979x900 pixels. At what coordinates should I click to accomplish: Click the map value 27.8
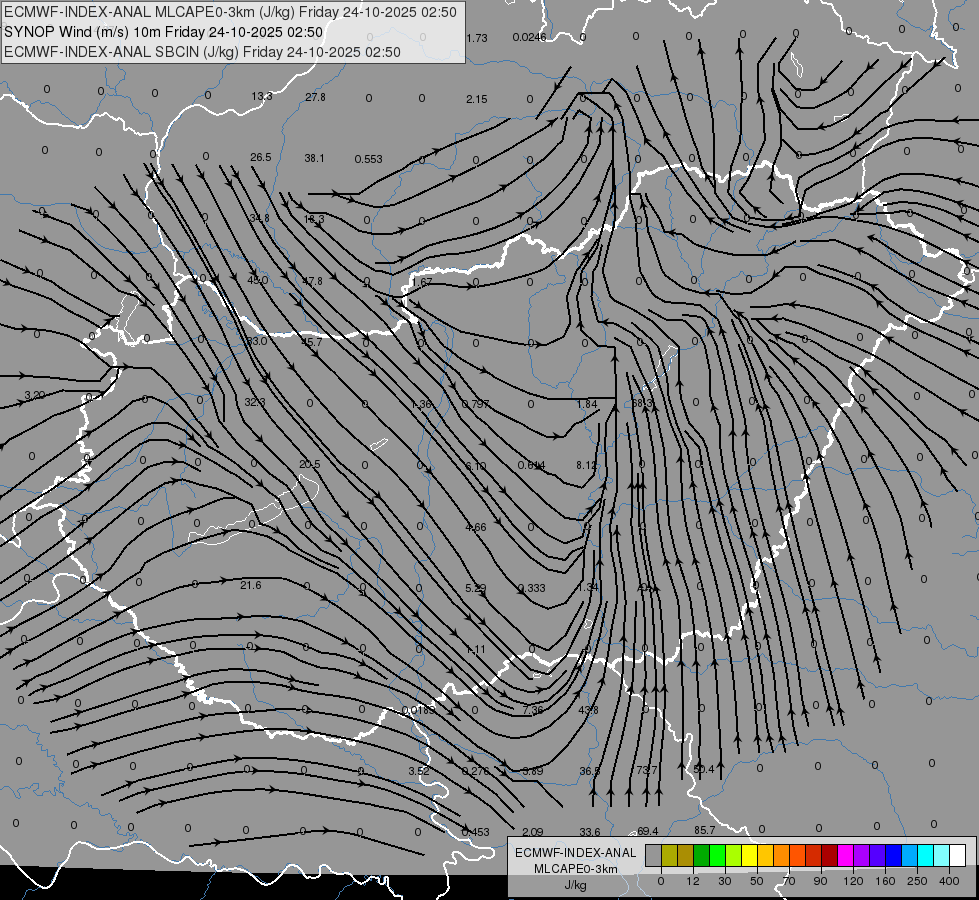point(315,97)
